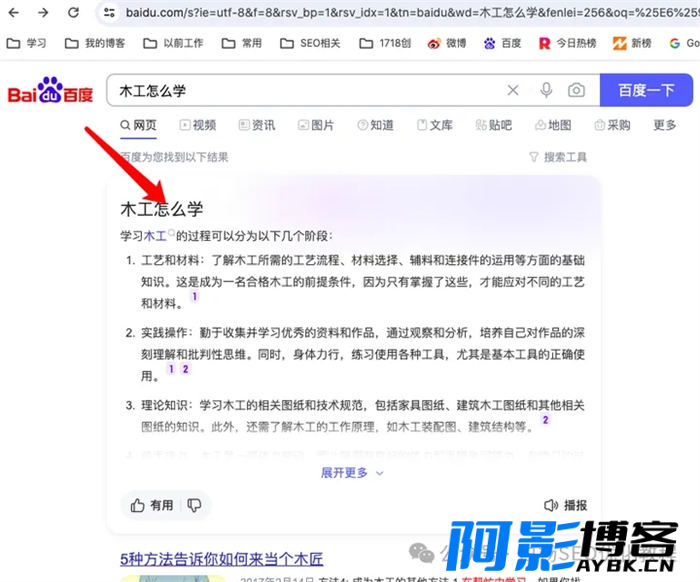Reload the page with the refresh icon
This screenshot has height=582, width=700.
pyautogui.click(x=73, y=12)
